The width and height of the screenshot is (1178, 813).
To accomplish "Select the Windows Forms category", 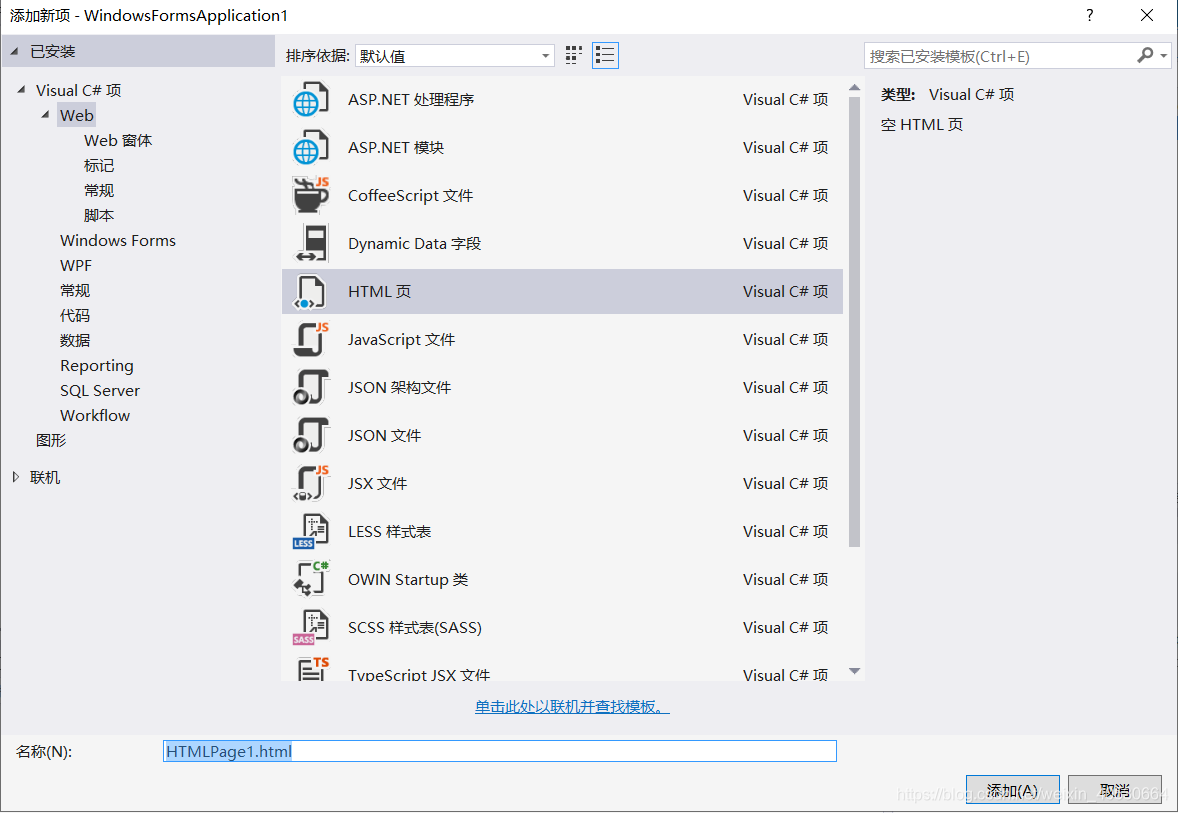I will 117,240.
